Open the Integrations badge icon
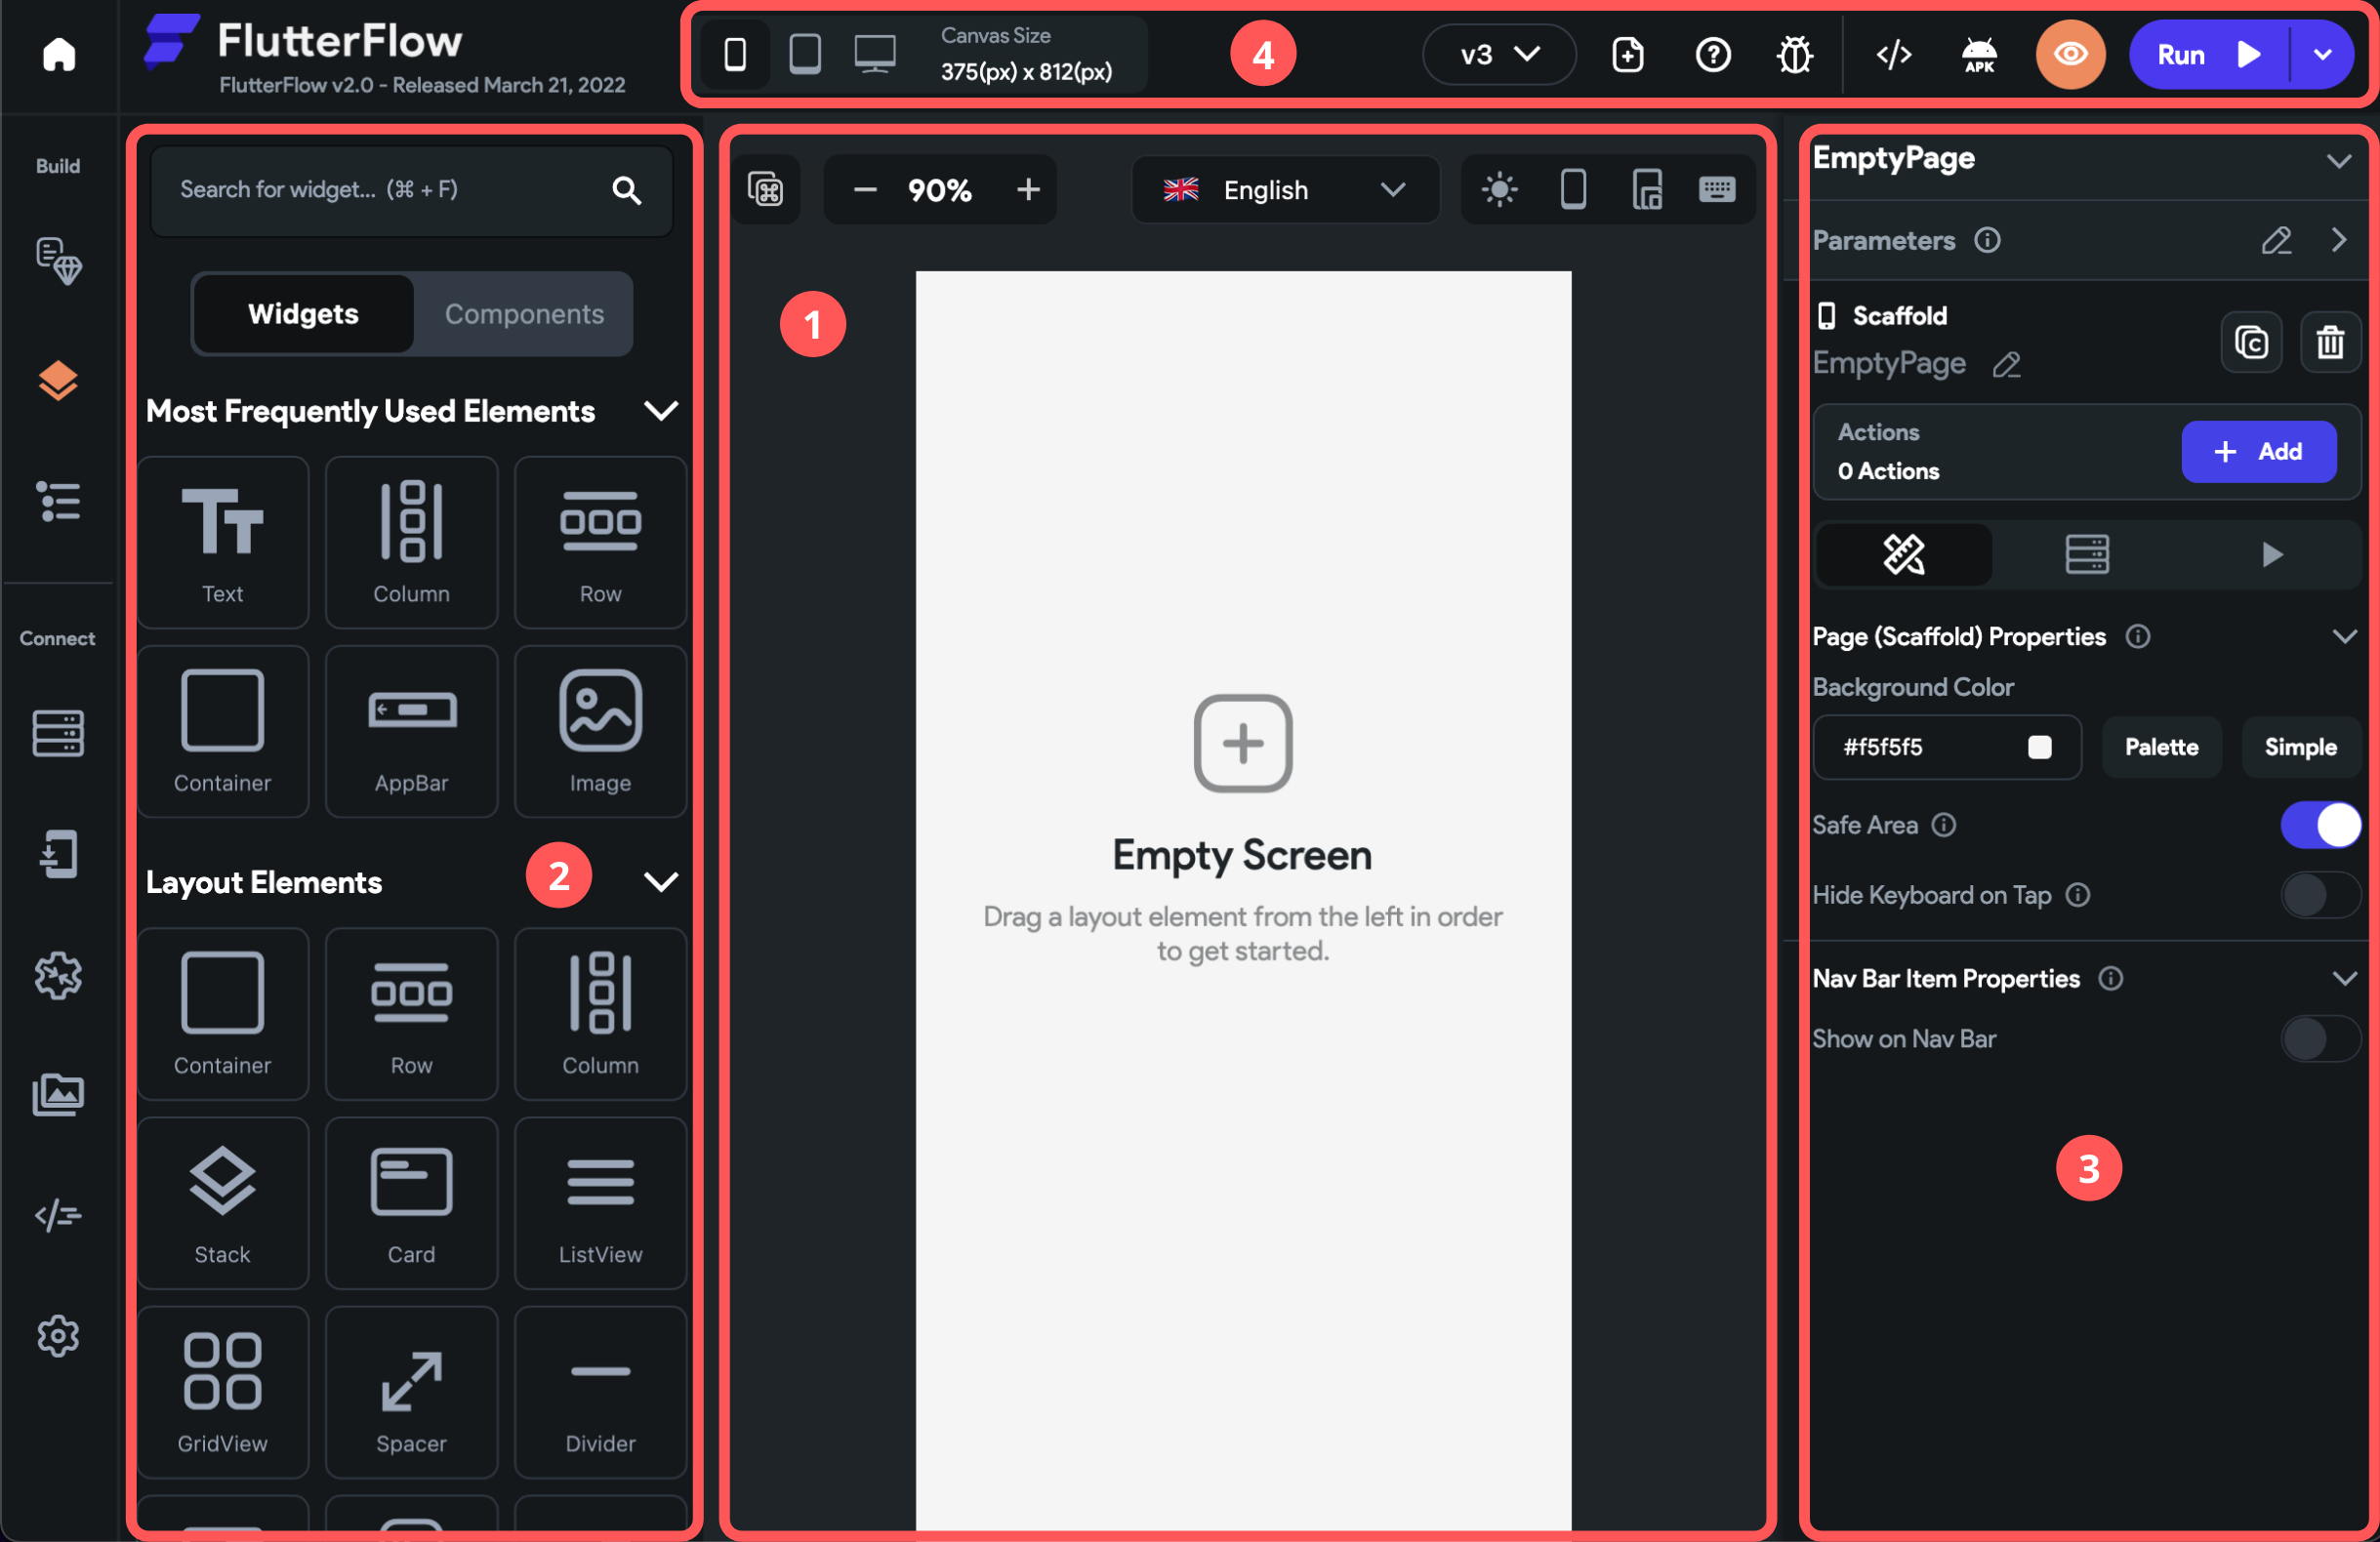Viewport: 2380px width, 1542px height. tap(58, 975)
